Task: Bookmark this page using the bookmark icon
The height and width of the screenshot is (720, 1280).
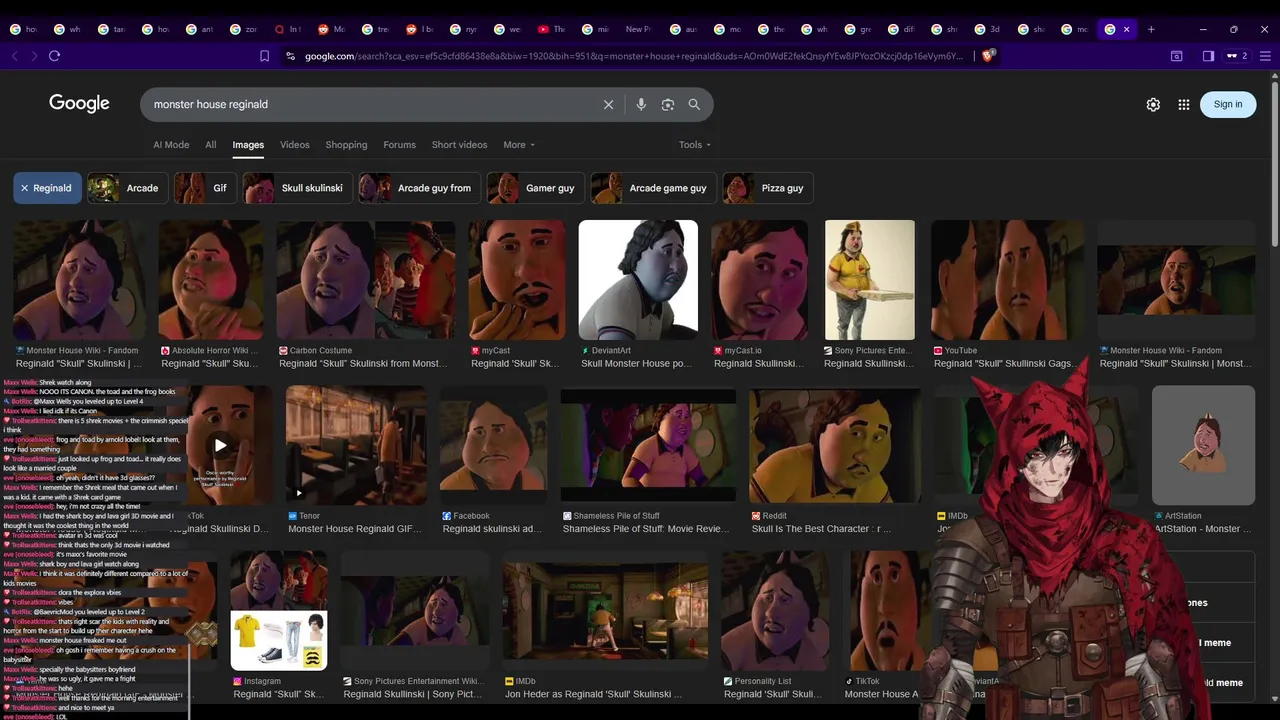Action: click(x=264, y=56)
